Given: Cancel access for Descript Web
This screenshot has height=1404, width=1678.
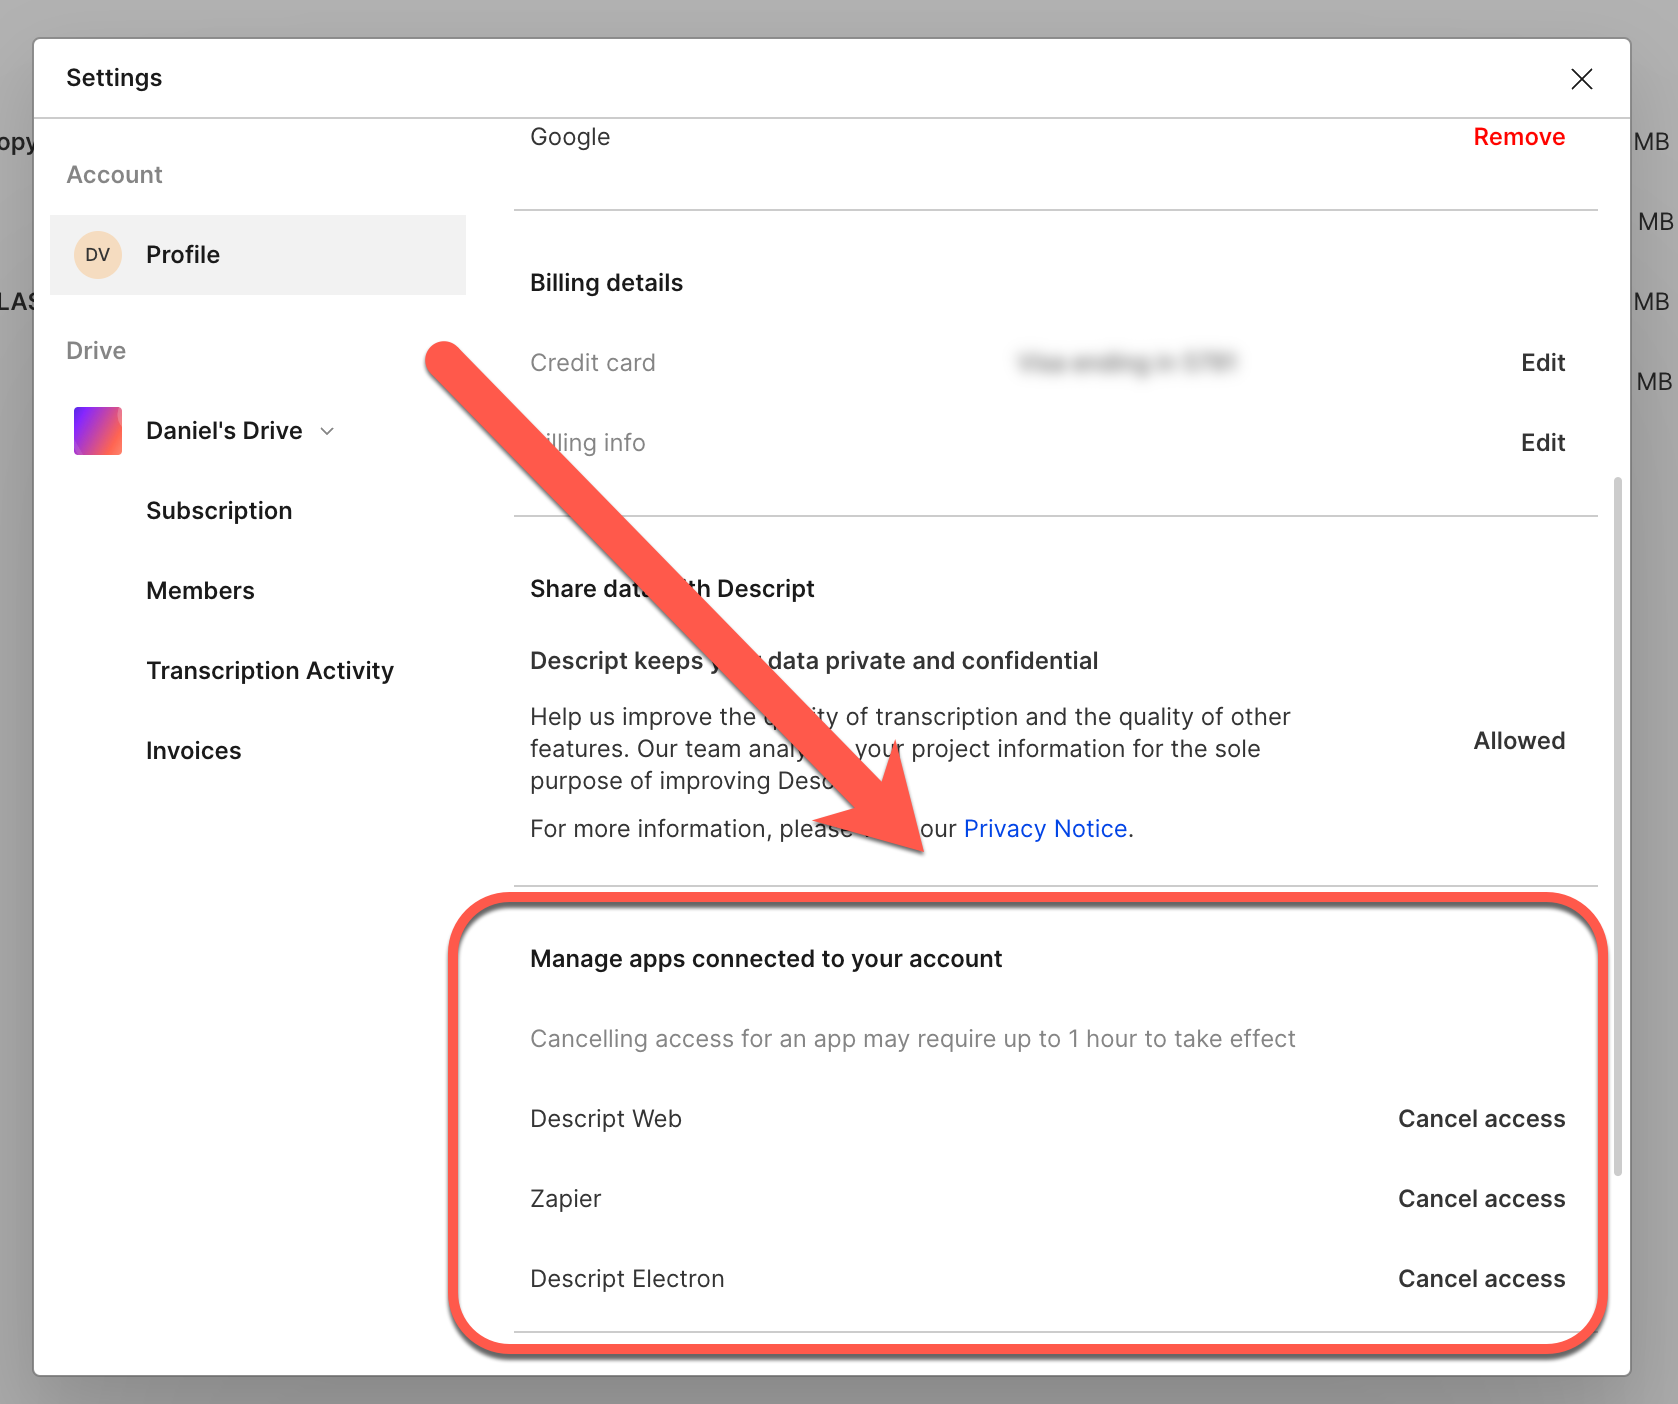Looking at the screenshot, I should click(x=1481, y=1119).
